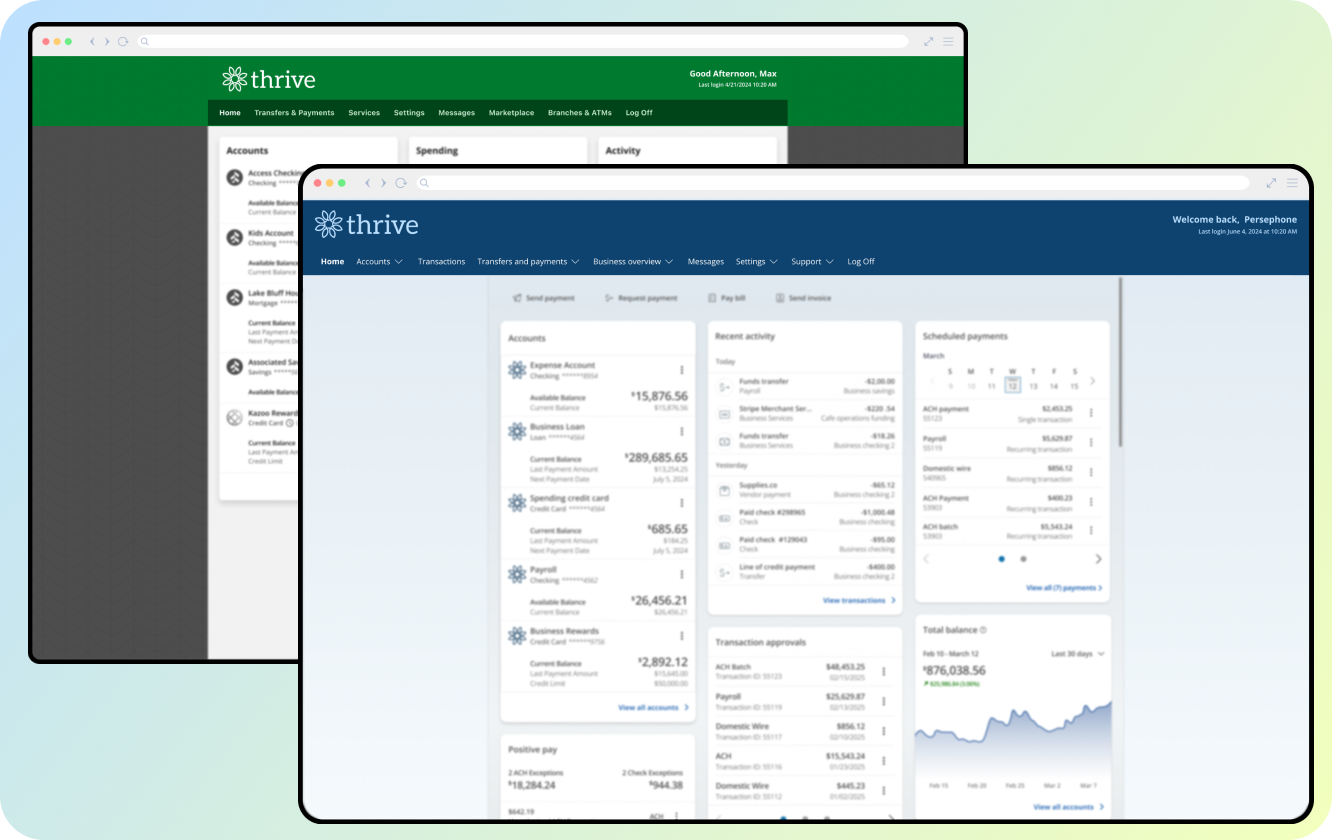Open Marketplace in the green back window nav
The image size is (1332, 840).
[511, 113]
